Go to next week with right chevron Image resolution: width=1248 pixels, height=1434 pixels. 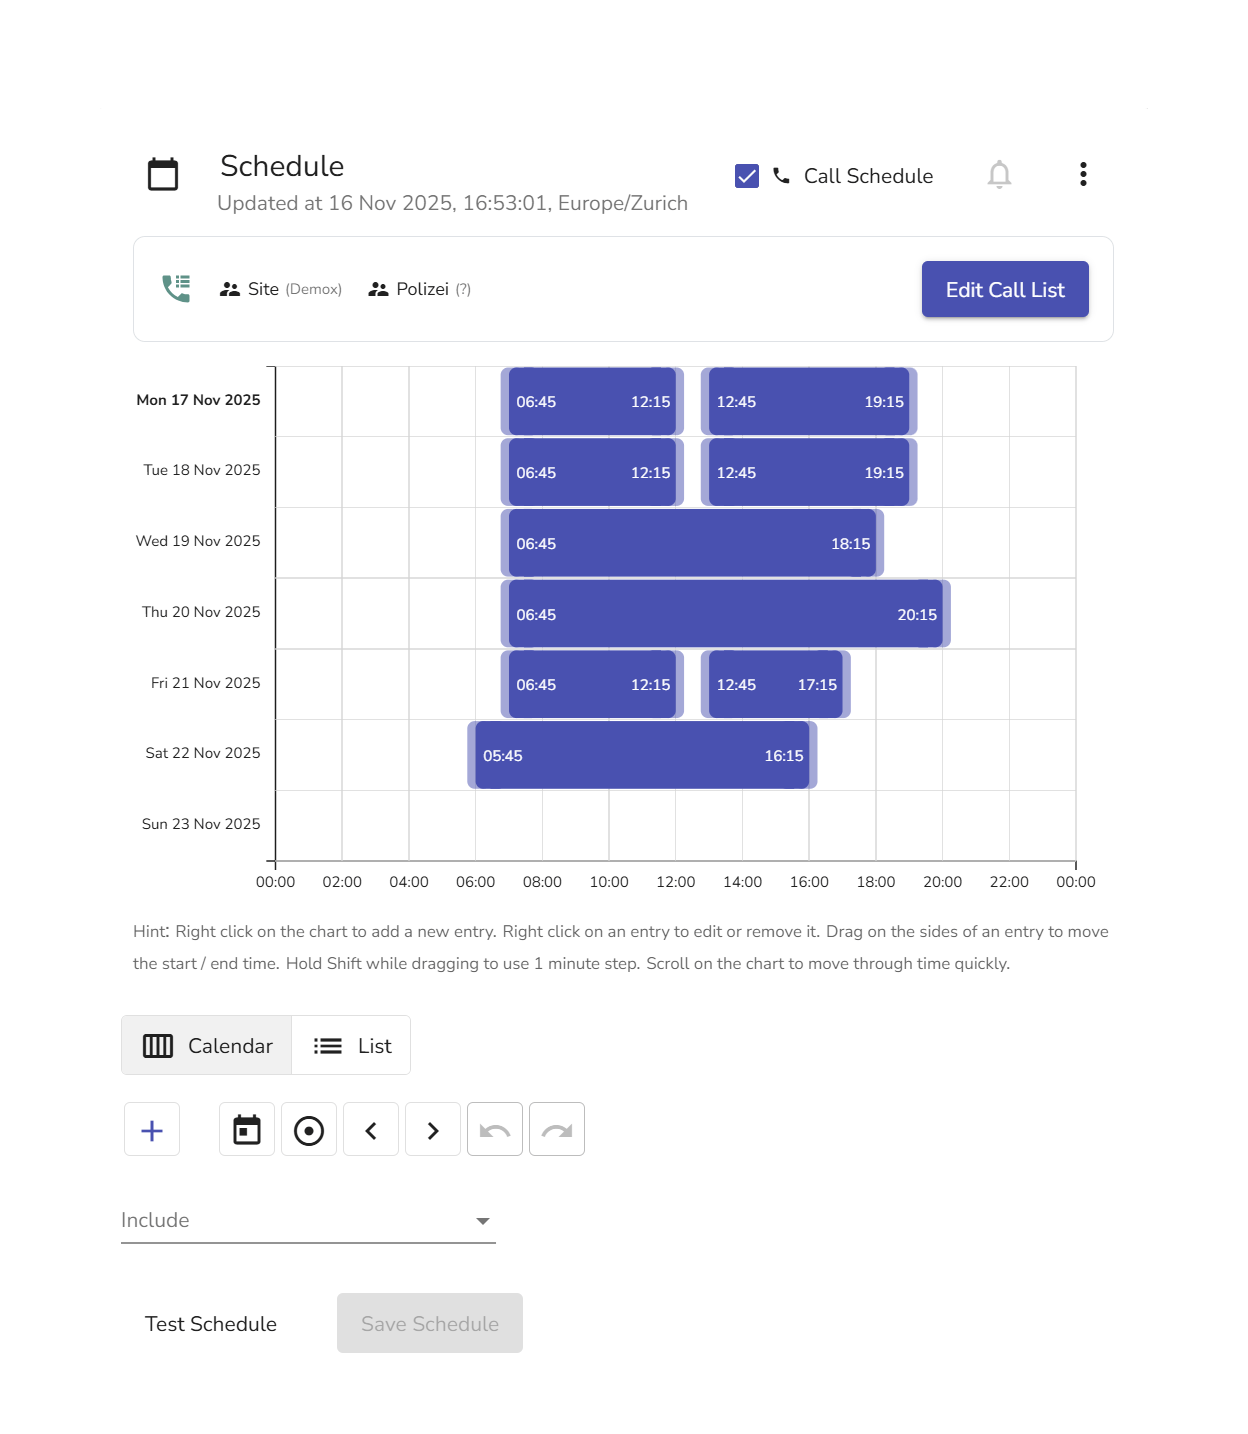point(433,1130)
